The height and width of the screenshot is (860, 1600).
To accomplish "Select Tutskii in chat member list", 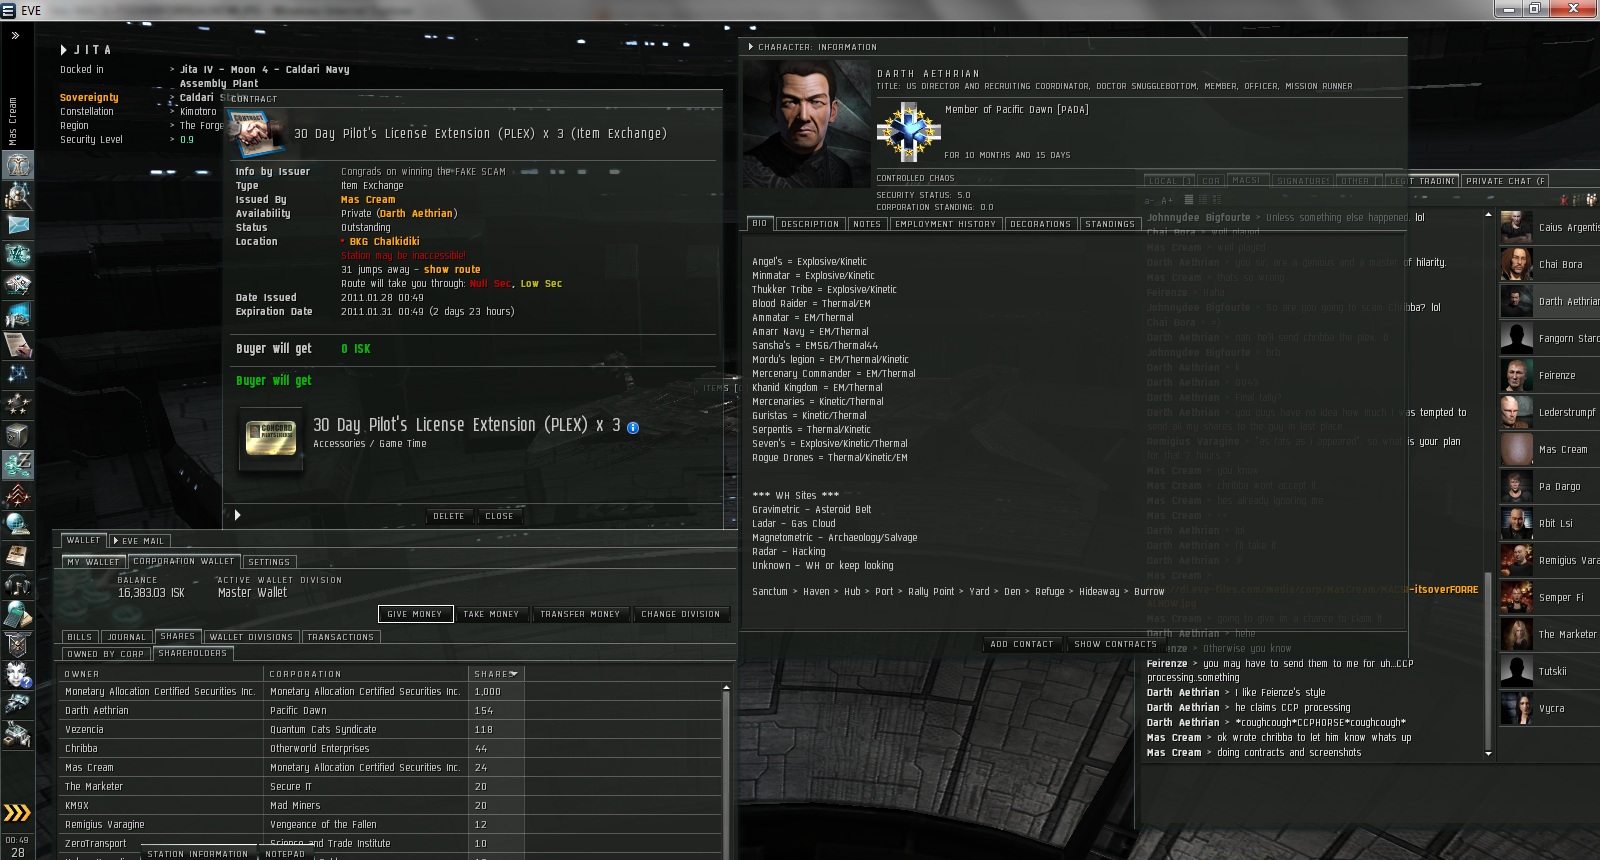I will point(1550,671).
